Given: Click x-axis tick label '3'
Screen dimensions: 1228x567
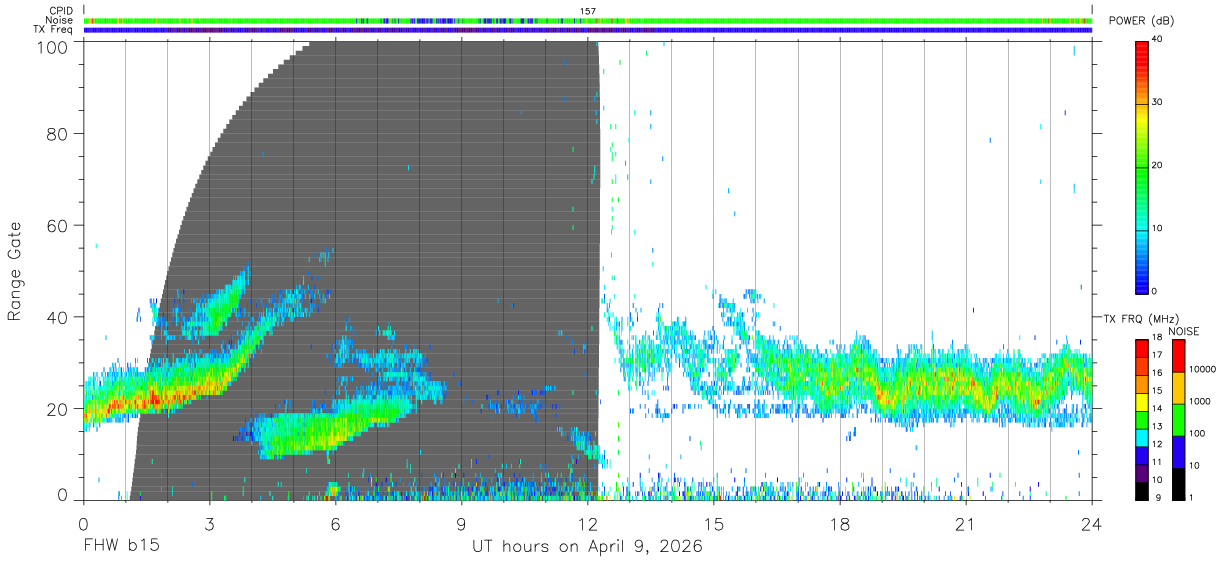Looking at the screenshot, I should click(209, 523).
